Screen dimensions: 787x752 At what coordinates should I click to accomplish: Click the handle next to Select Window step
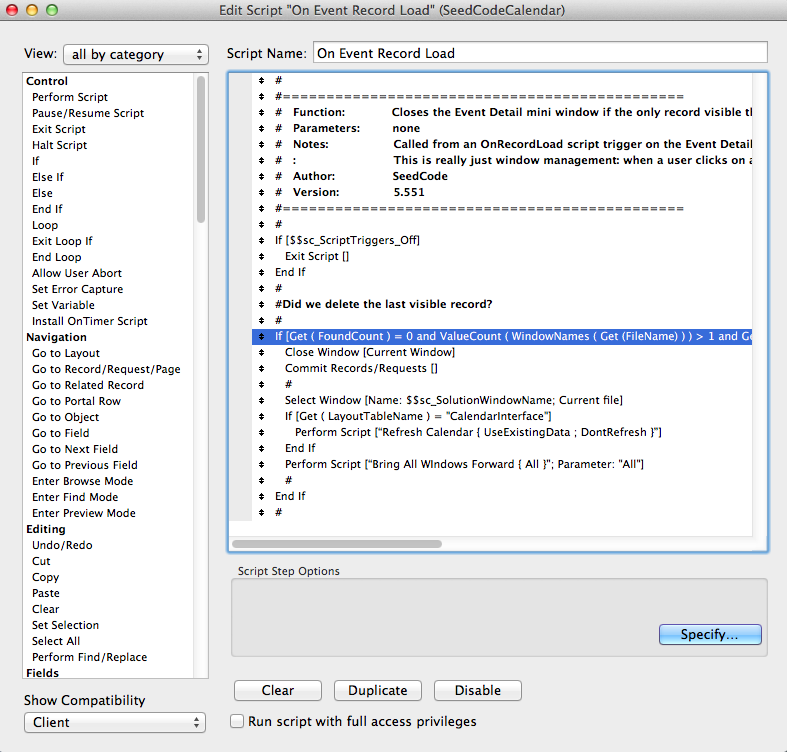pos(262,400)
